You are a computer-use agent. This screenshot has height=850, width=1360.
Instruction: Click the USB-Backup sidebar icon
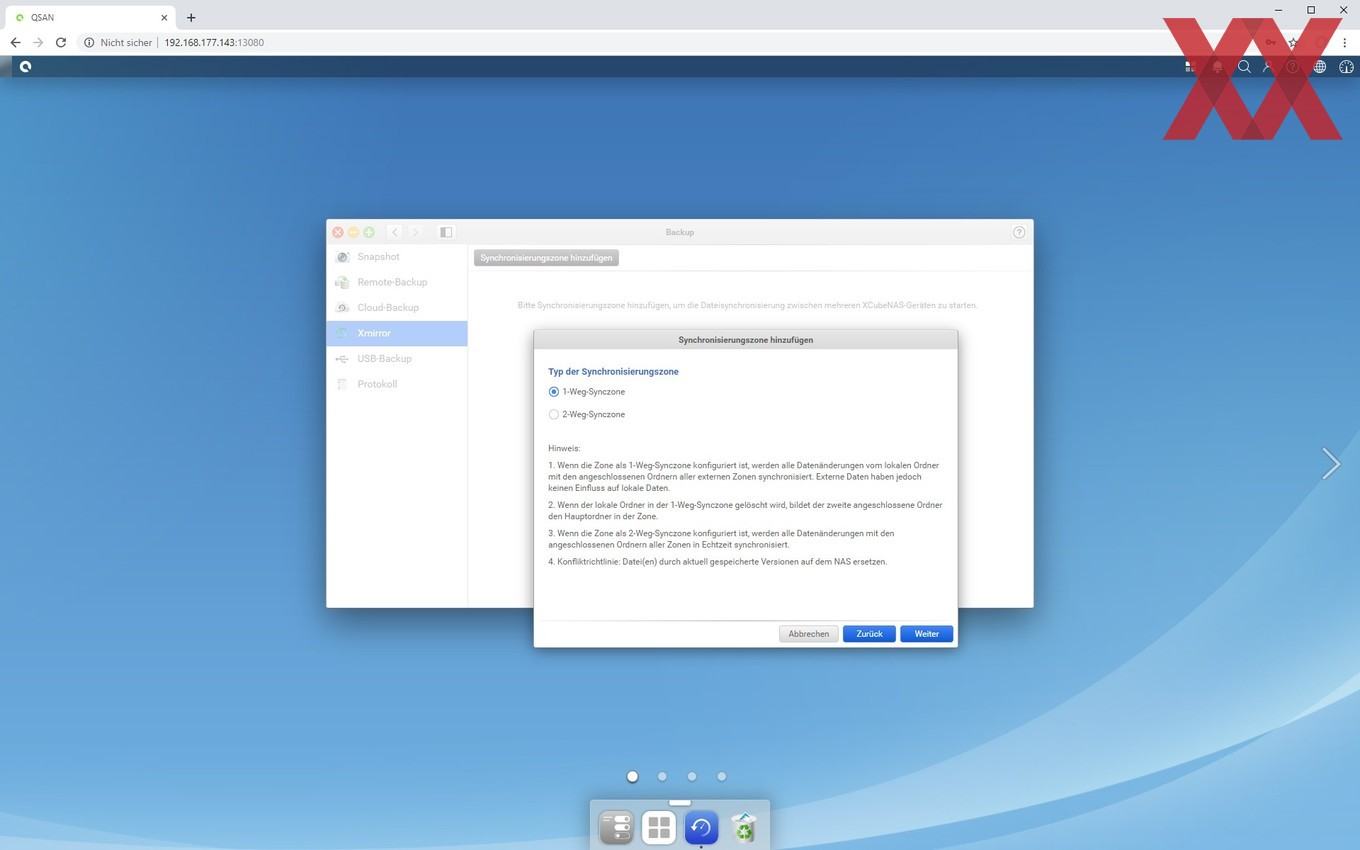[x=342, y=359]
